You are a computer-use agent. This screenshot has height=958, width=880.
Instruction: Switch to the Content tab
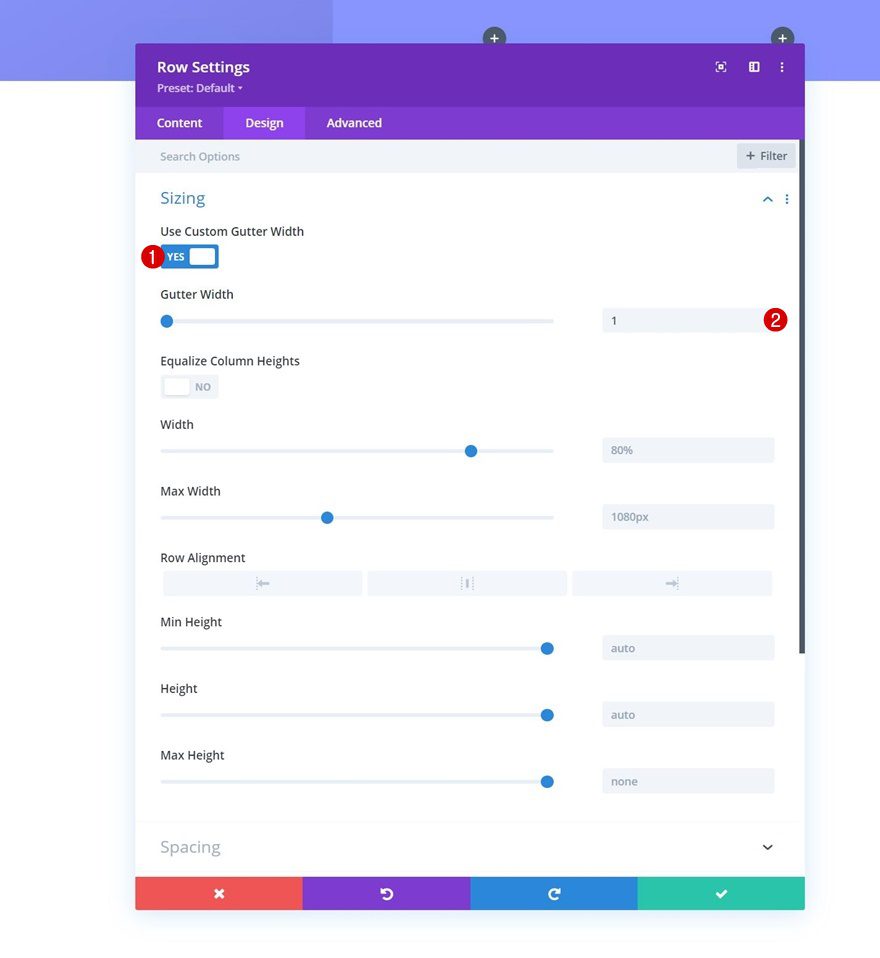pyautogui.click(x=179, y=122)
